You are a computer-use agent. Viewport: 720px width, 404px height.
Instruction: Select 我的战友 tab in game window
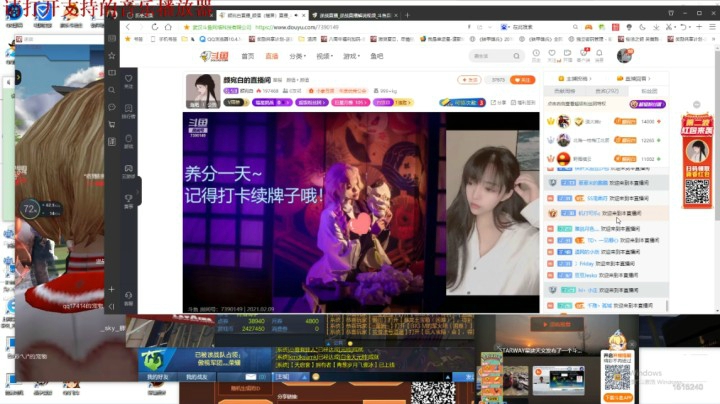coord(197,377)
